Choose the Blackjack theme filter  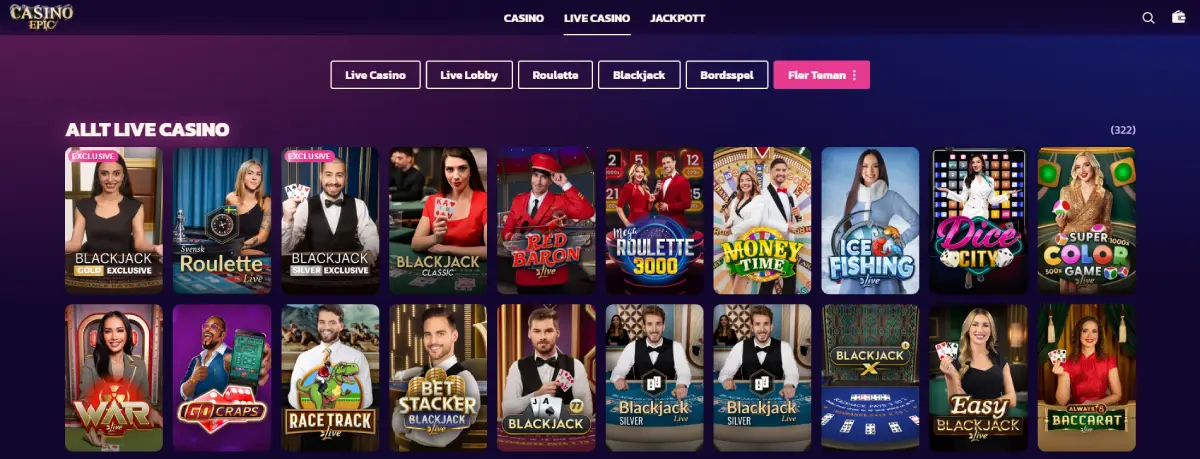coord(639,75)
